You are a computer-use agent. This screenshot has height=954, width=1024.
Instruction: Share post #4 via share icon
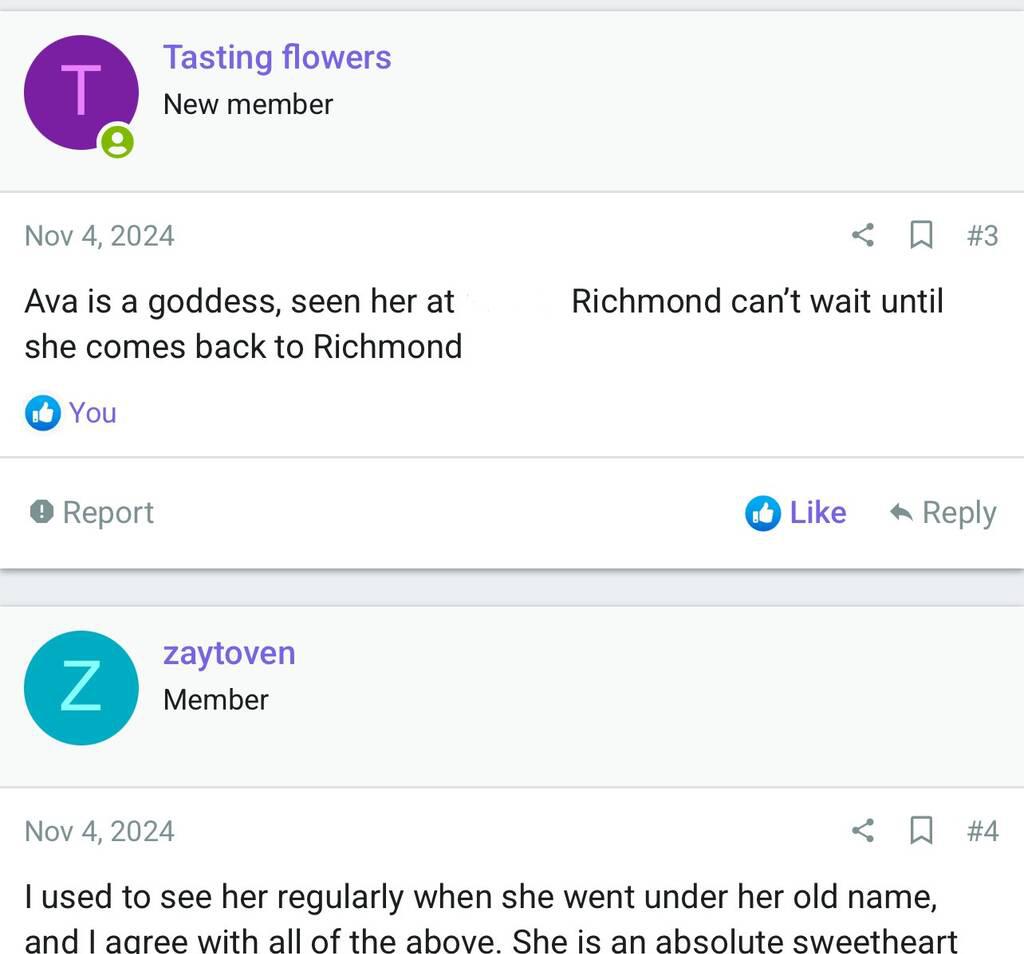tap(862, 830)
